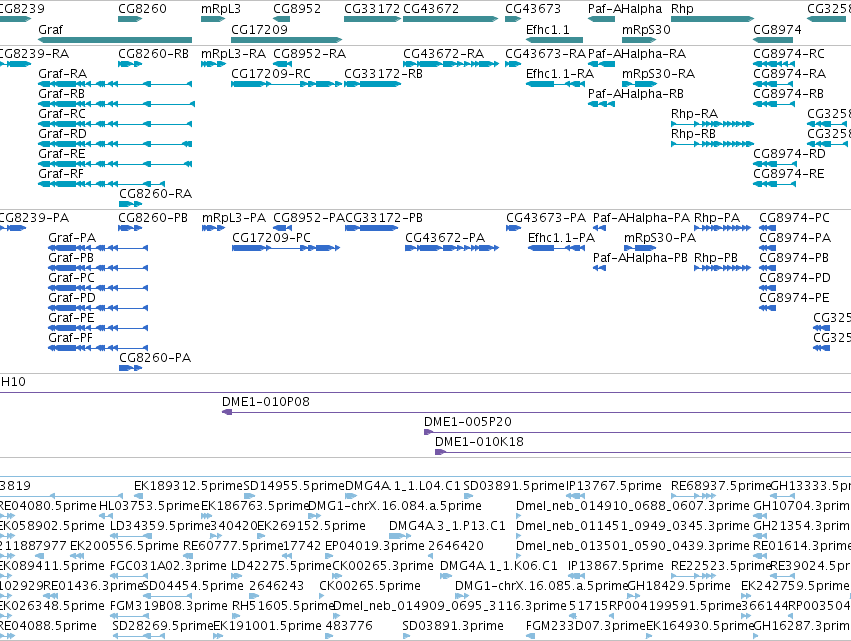Open the CG8974-PD protein label
851x641 pixels.
pos(795,278)
